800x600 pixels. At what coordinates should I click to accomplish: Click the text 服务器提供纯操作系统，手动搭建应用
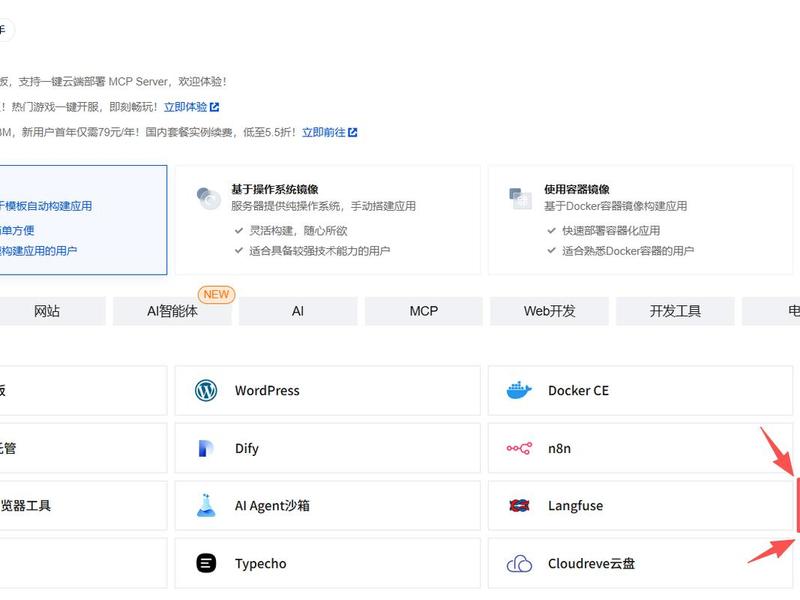pos(323,206)
